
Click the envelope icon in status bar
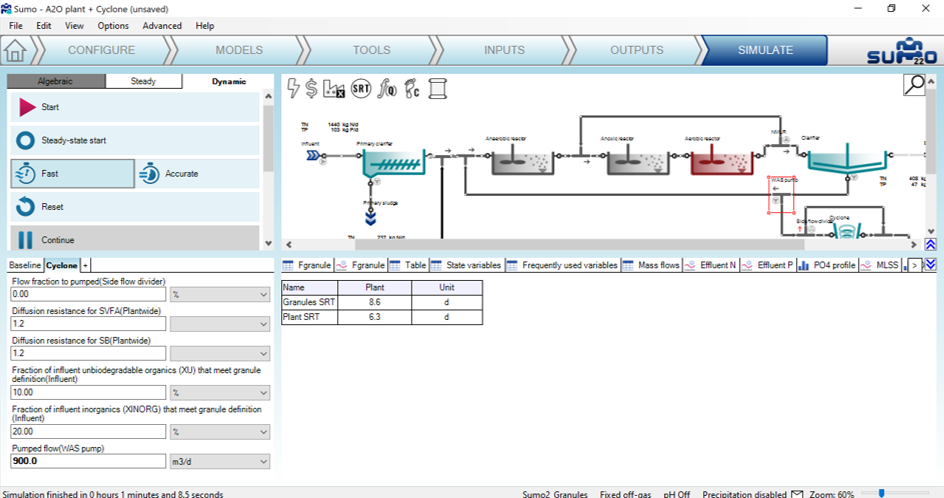(x=797, y=493)
